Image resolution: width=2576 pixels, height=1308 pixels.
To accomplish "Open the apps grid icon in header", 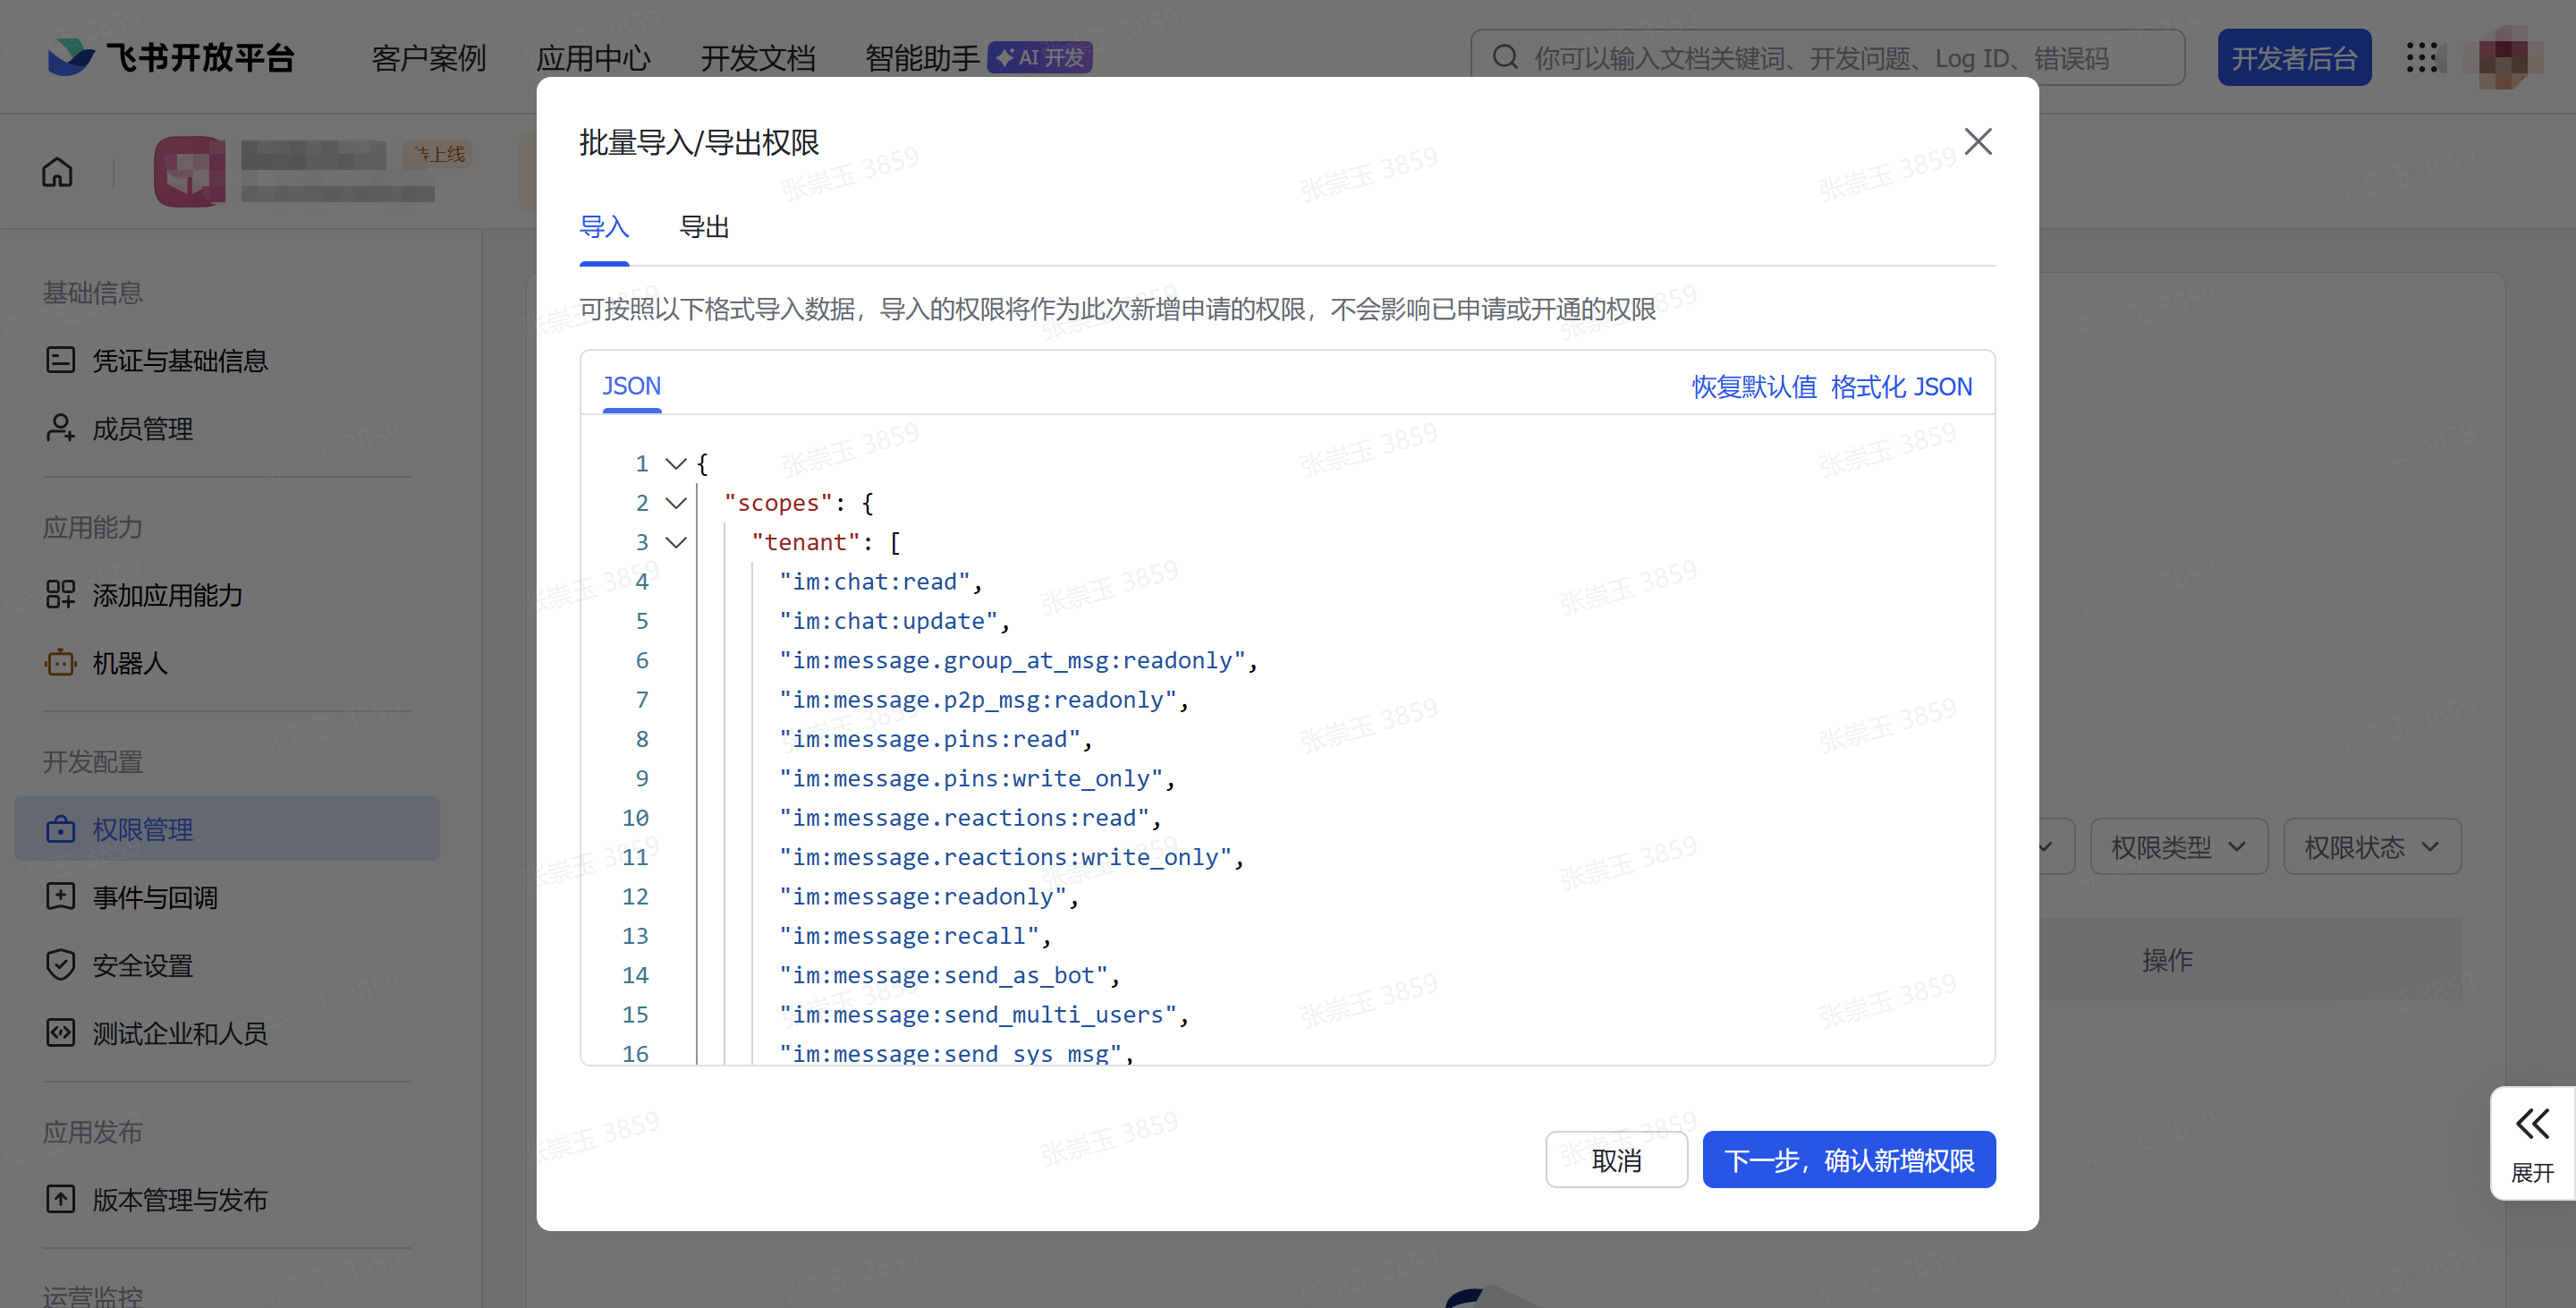I will click(2421, 57).
